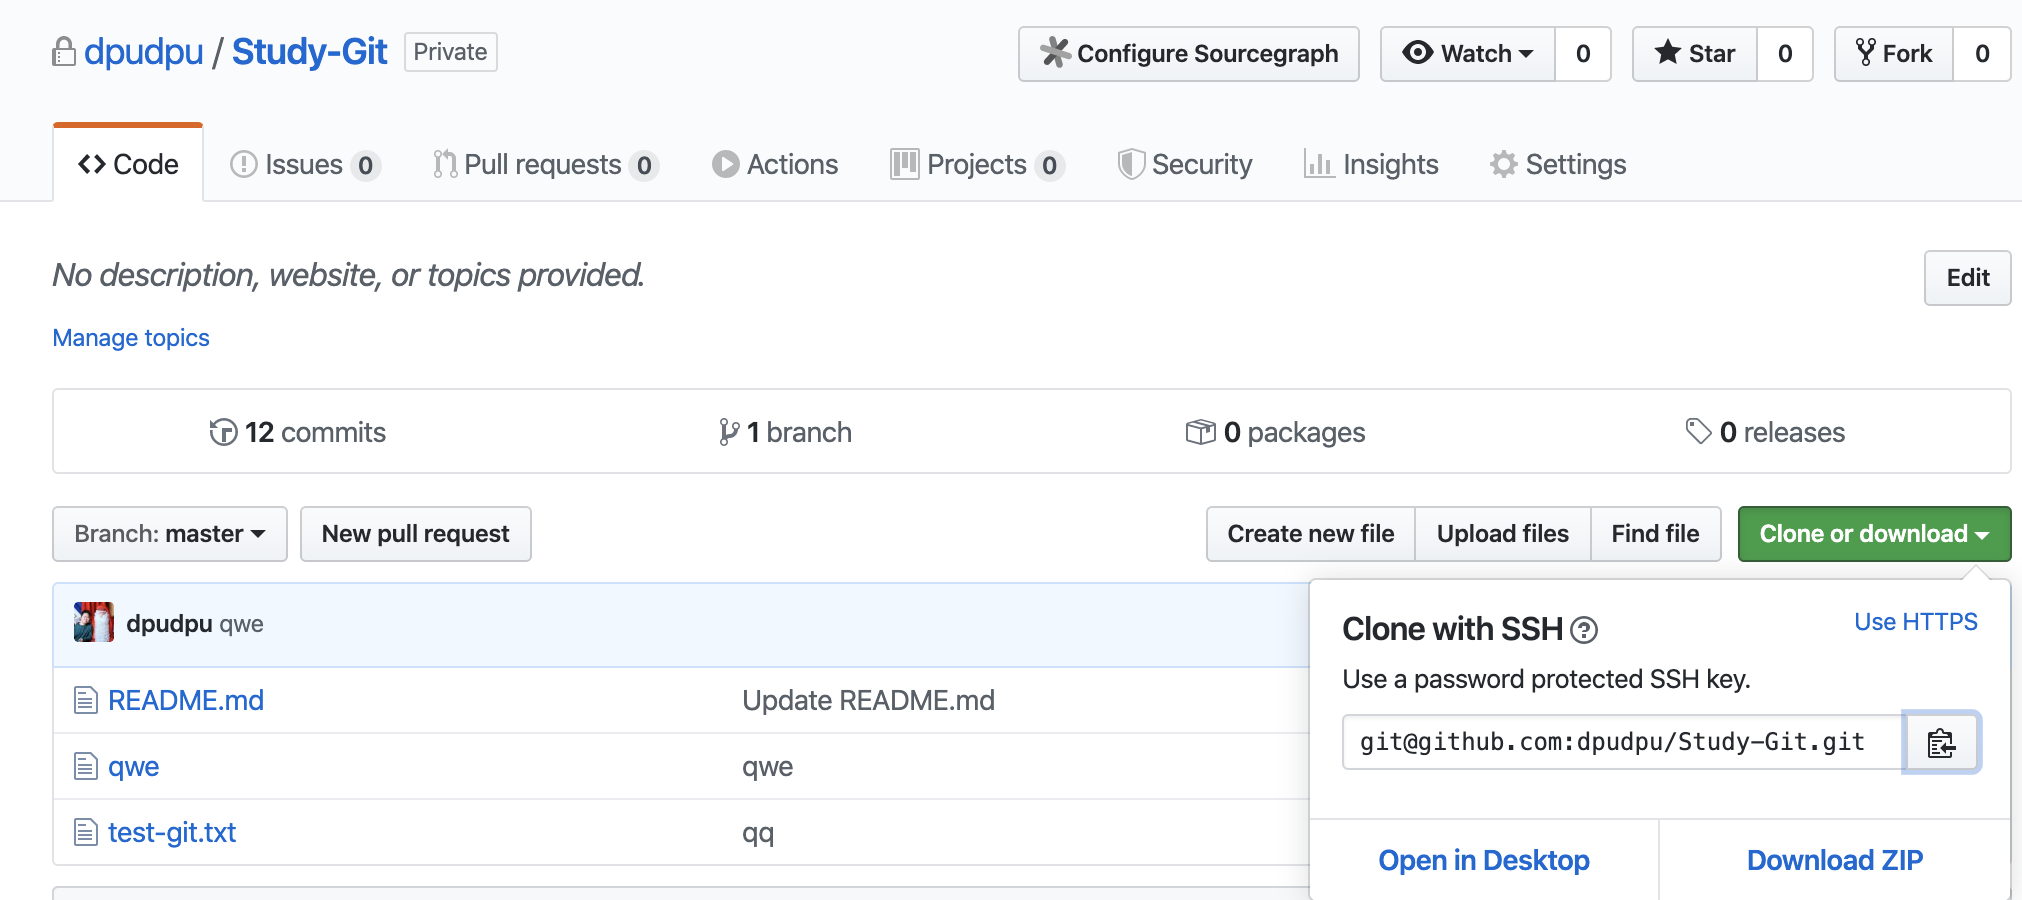Switch to Use HTTPS clone option

1916,622
